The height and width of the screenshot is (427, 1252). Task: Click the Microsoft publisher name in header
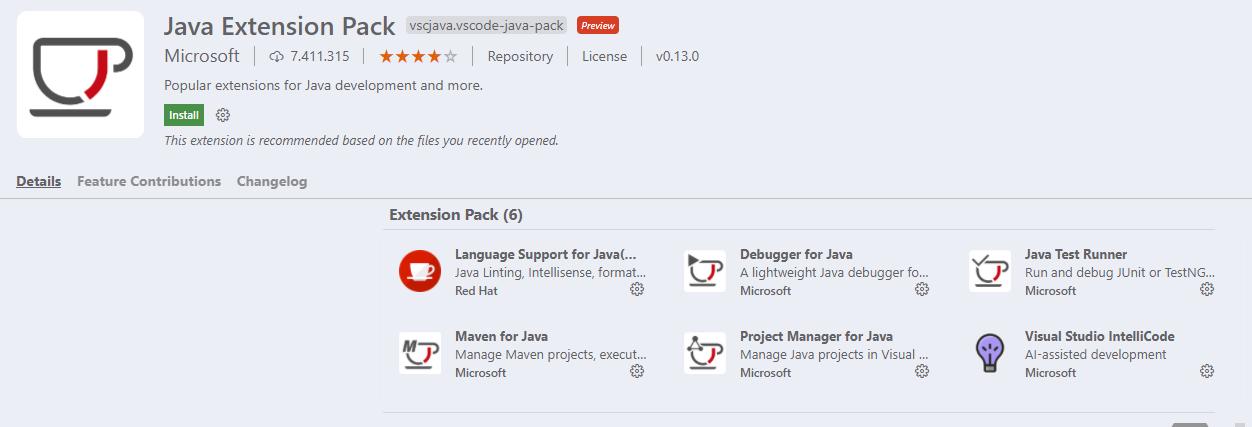tap(202, 56)
